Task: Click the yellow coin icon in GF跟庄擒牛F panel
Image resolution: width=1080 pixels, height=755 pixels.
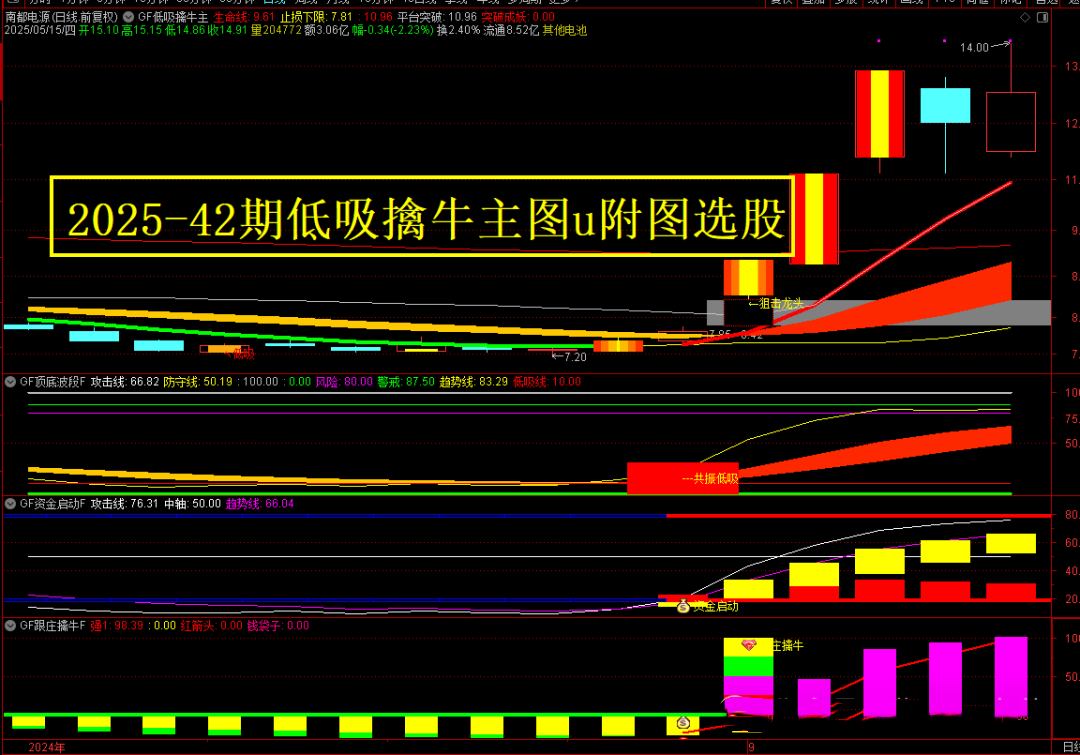Action: 684,722
